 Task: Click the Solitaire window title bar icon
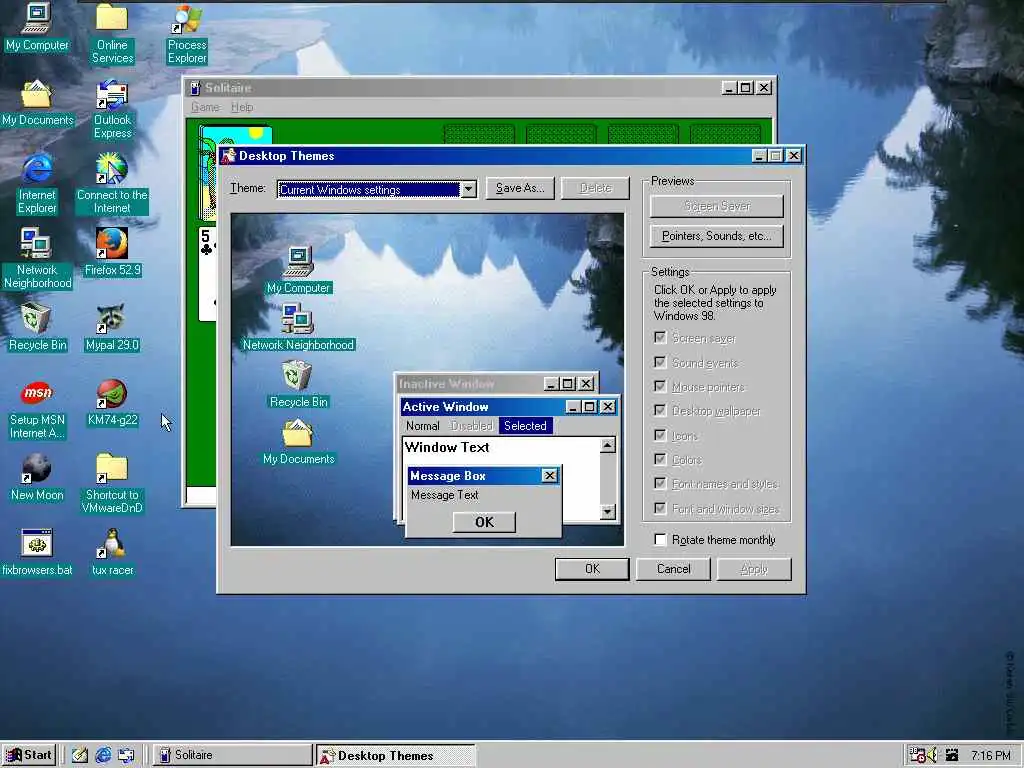195,88
